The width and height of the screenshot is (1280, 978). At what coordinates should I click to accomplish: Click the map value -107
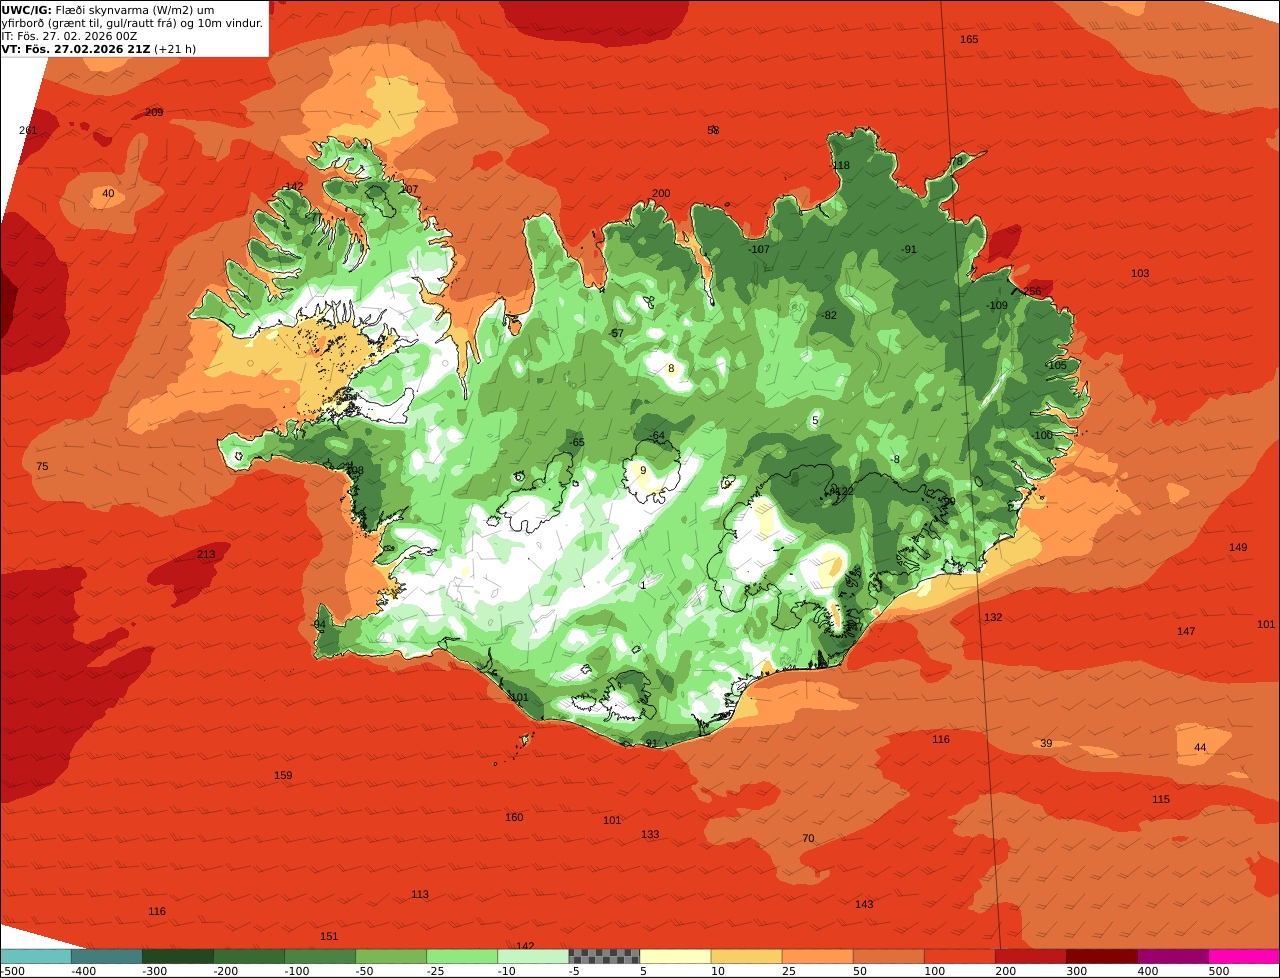coord(759,250)
